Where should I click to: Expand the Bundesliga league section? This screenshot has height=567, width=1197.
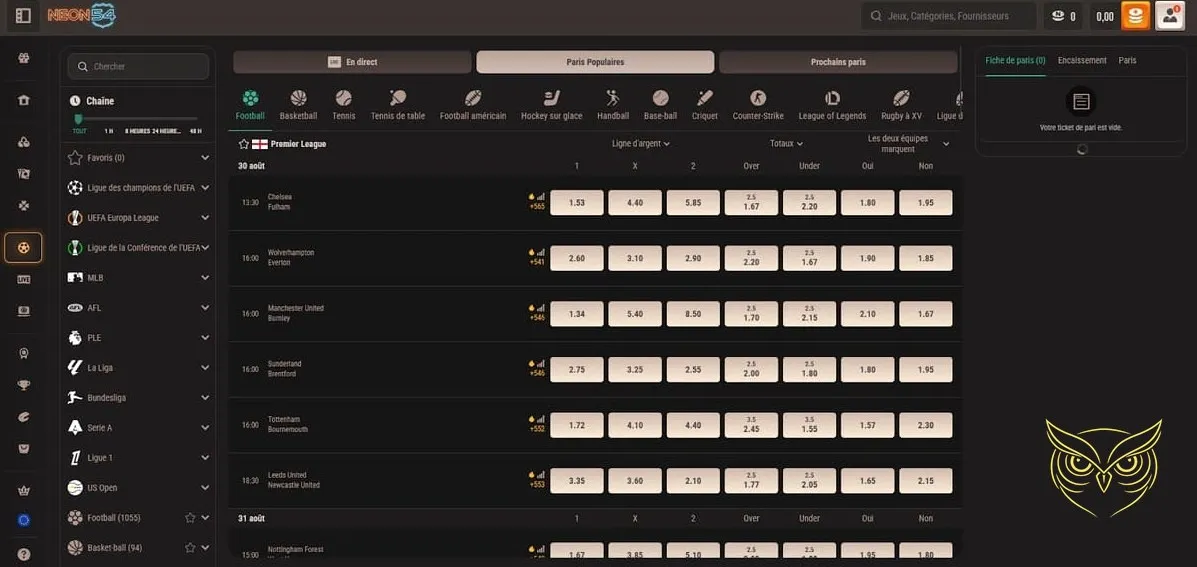pyautogui.click(x=205, y=398)
